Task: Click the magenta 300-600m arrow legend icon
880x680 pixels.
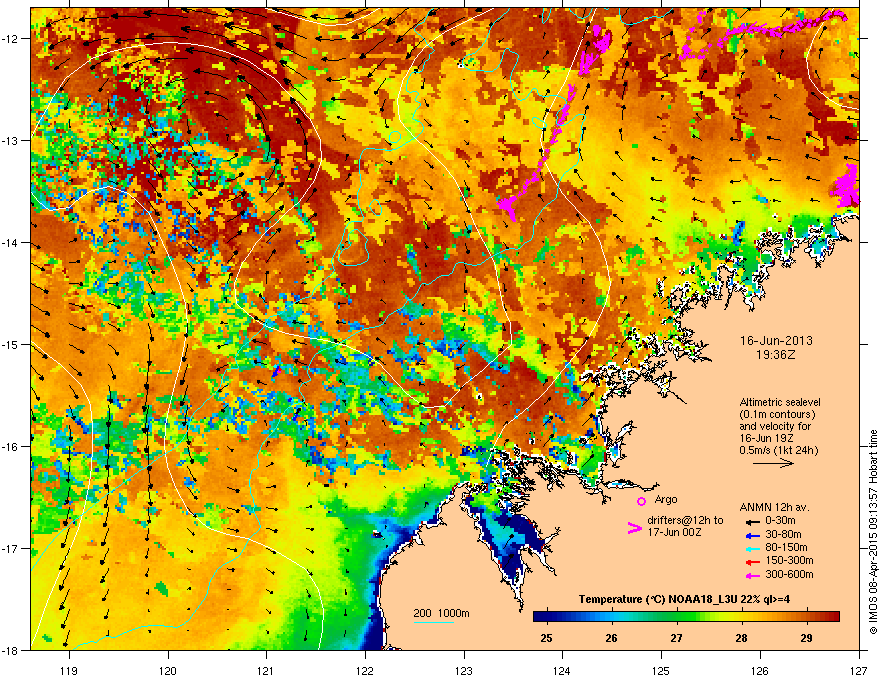Action: (x=753, y=575)
